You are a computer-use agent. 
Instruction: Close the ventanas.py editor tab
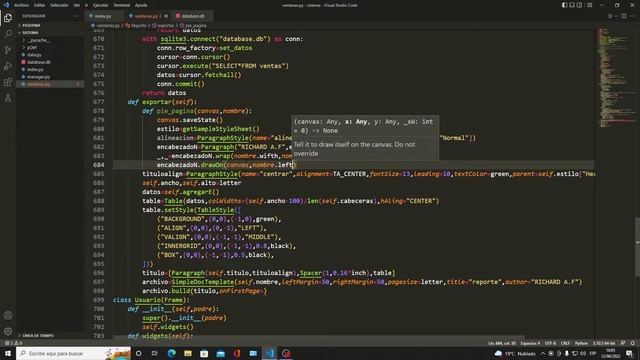[x=166, y=16]
